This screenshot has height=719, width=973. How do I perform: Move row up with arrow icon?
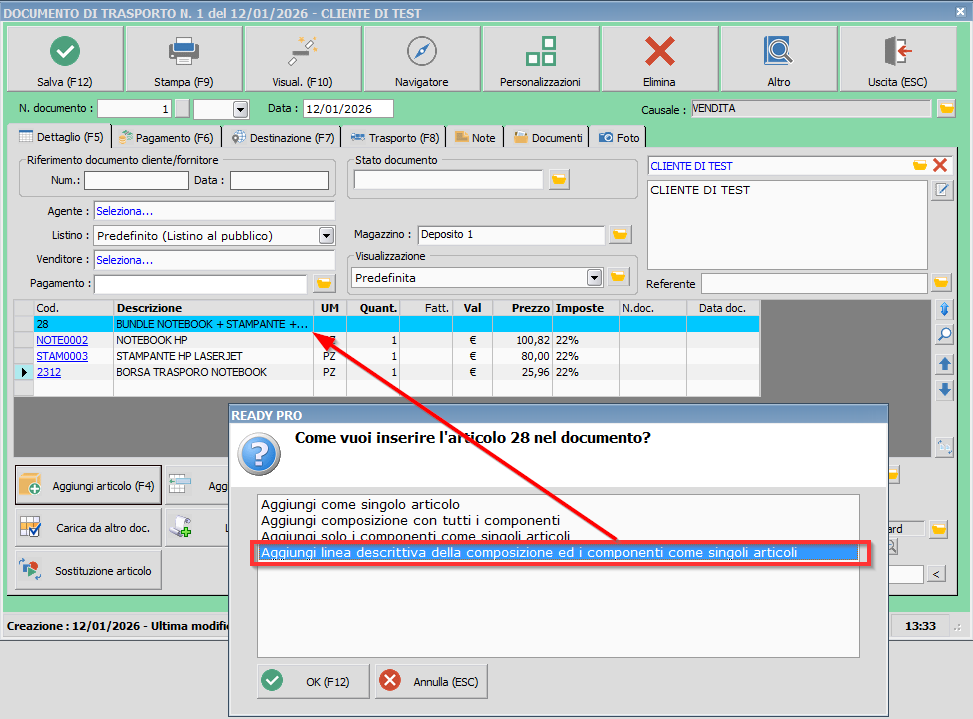(944, 364)
